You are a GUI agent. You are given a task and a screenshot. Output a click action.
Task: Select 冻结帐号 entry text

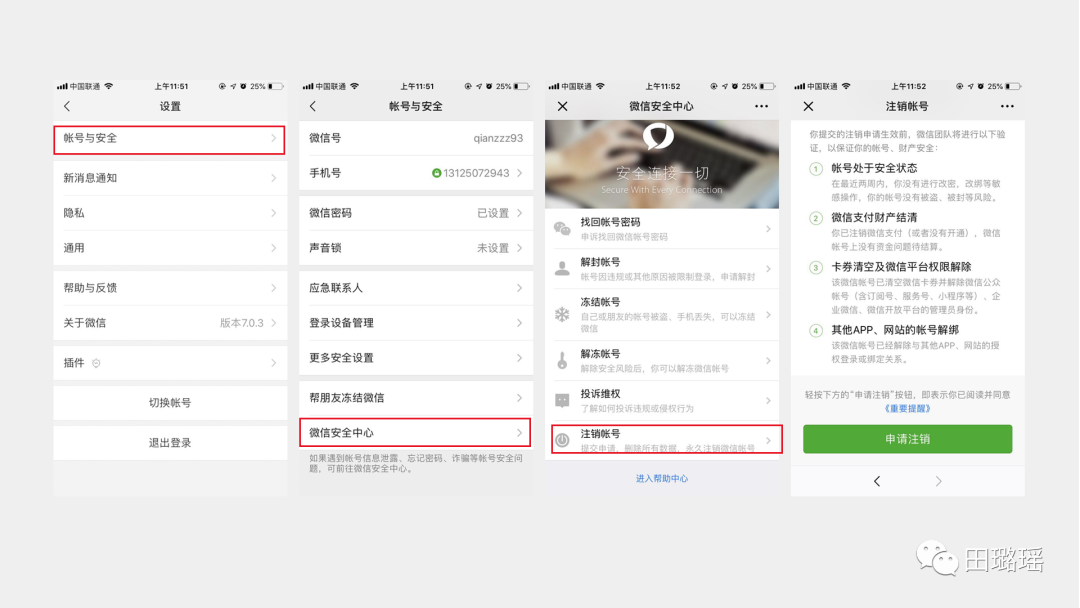coord(600,302)
